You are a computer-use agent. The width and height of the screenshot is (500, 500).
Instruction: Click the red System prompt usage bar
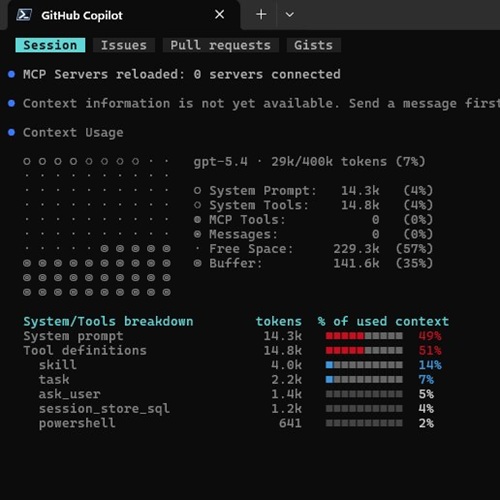click(x=364, y=336)
